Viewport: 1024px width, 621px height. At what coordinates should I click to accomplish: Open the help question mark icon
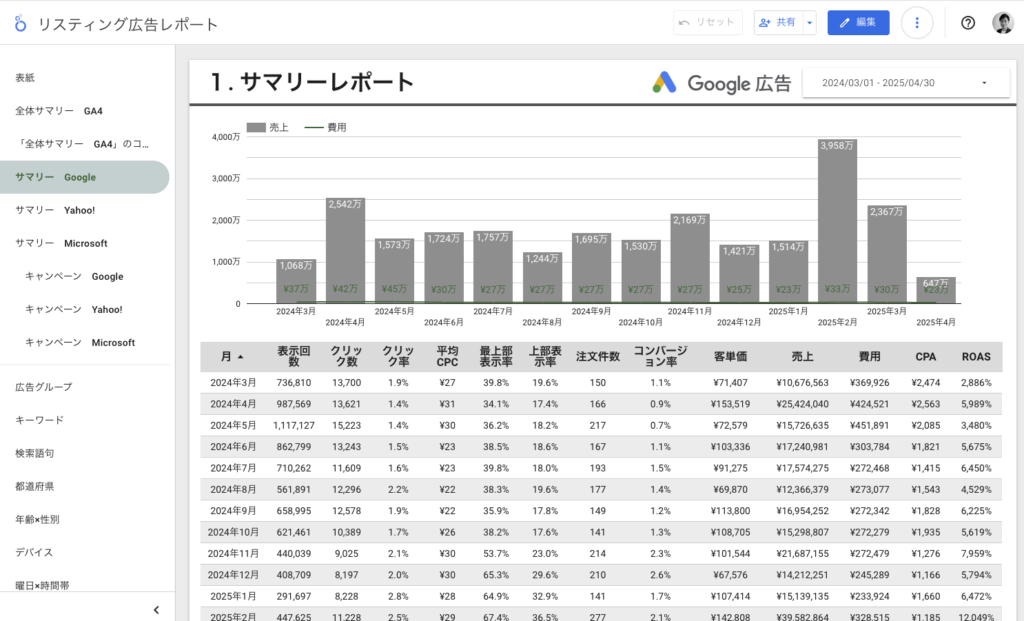(x=967, y=23)
